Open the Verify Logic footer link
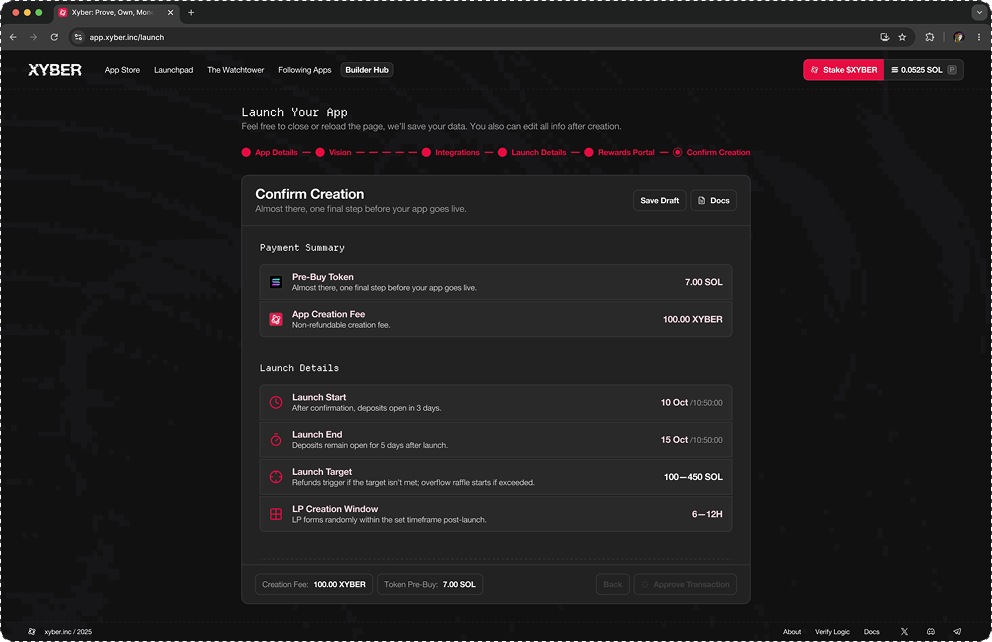 [x=832, y=632]
